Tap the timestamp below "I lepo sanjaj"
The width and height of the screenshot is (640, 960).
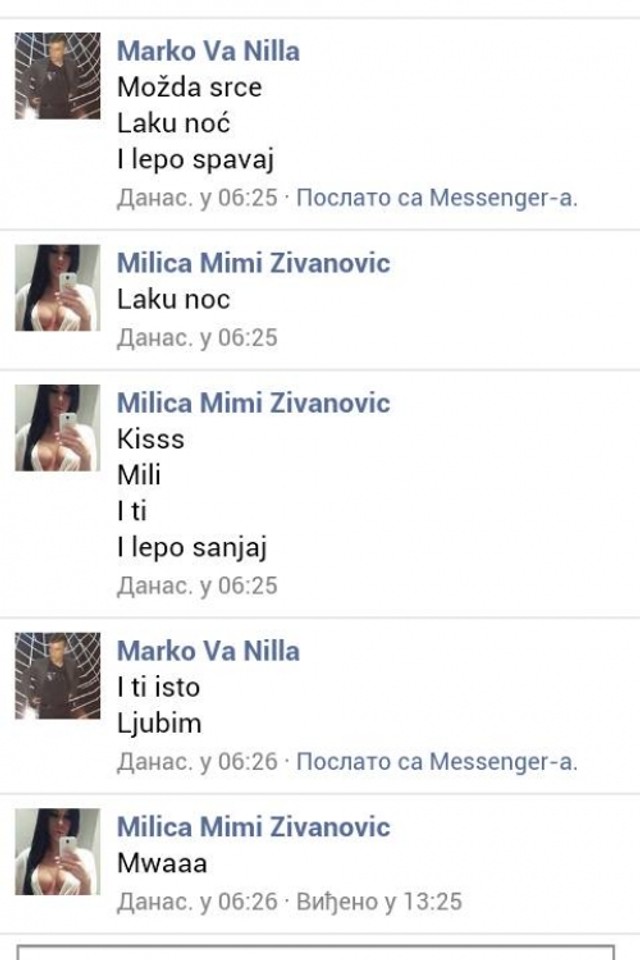pyautogui.click(x=197, y=586)
